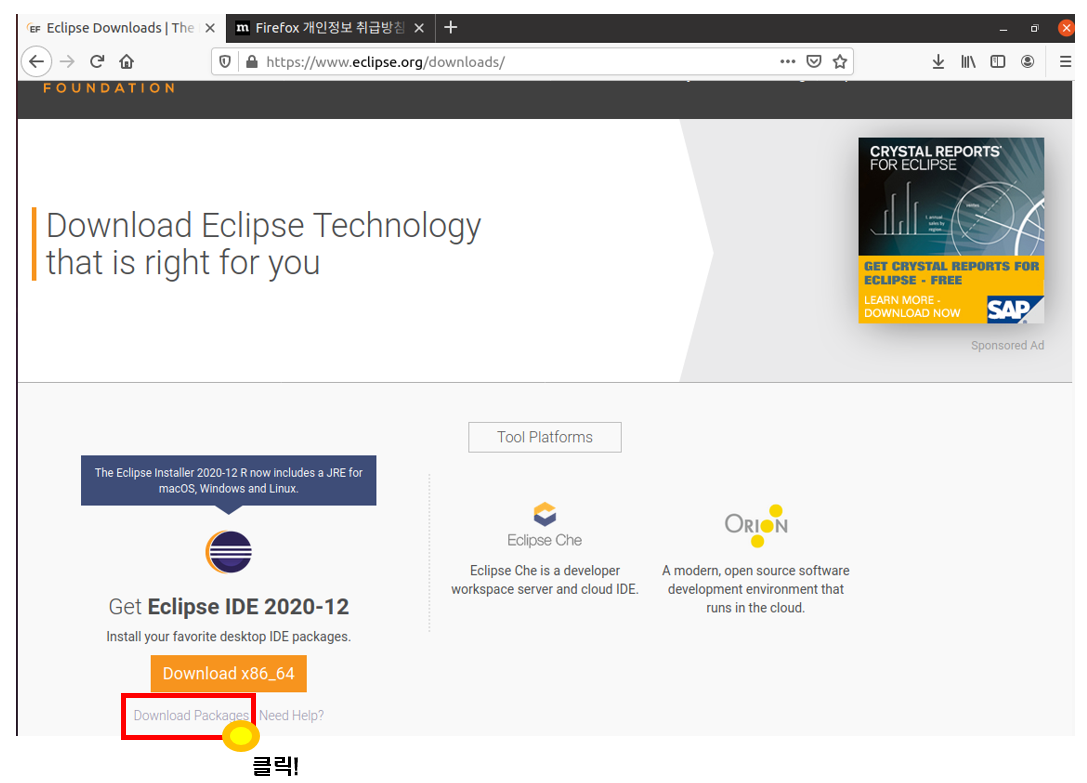Open a new browser tab
This screenshot has width=1087, height=783.
coord(451,28)
